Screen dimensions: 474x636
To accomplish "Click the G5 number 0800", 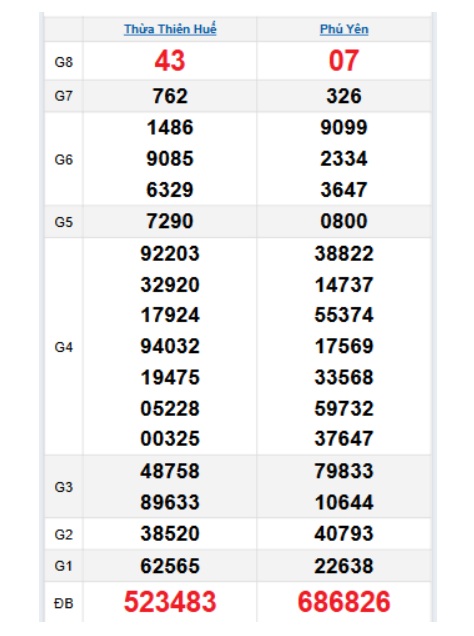I will [344, 221].
